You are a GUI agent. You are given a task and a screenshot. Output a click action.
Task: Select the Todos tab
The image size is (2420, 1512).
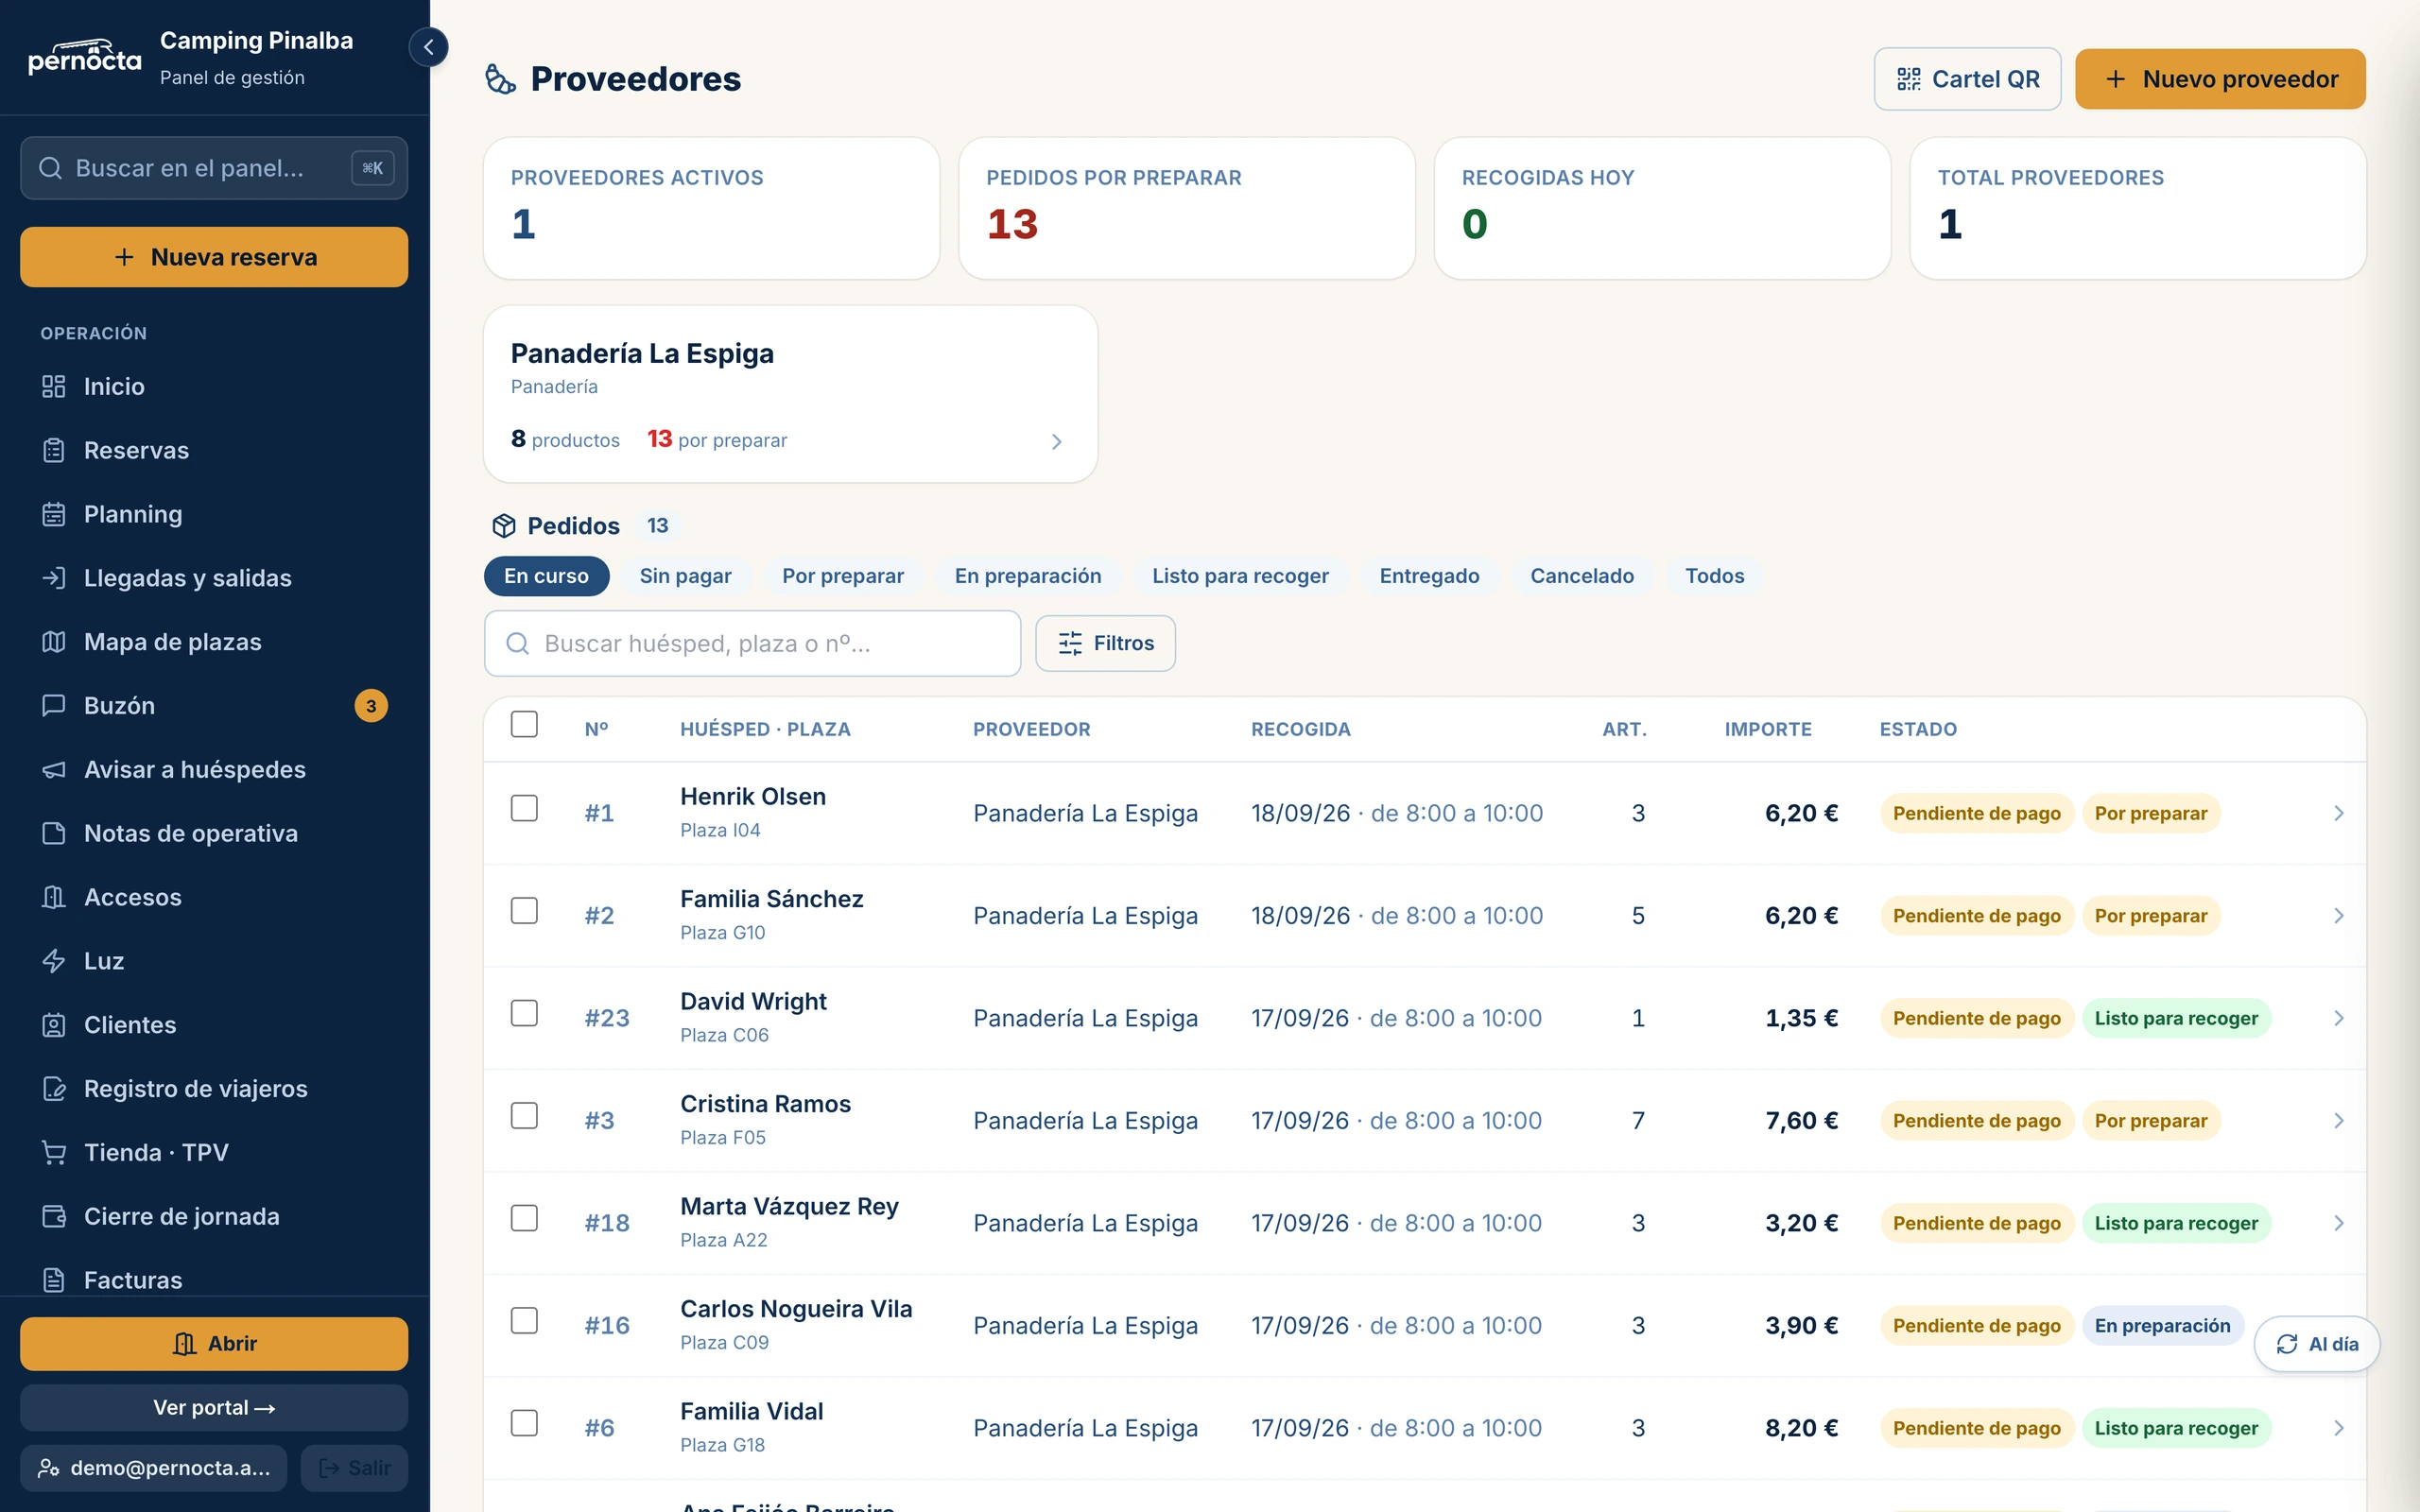(1714, 576)
